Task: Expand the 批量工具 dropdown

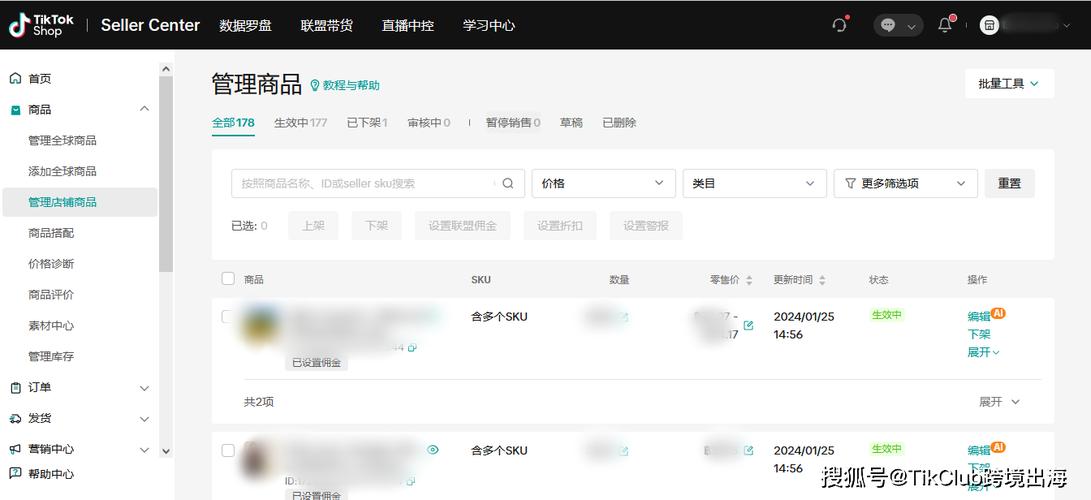Action: click(x=1008, y=84)
